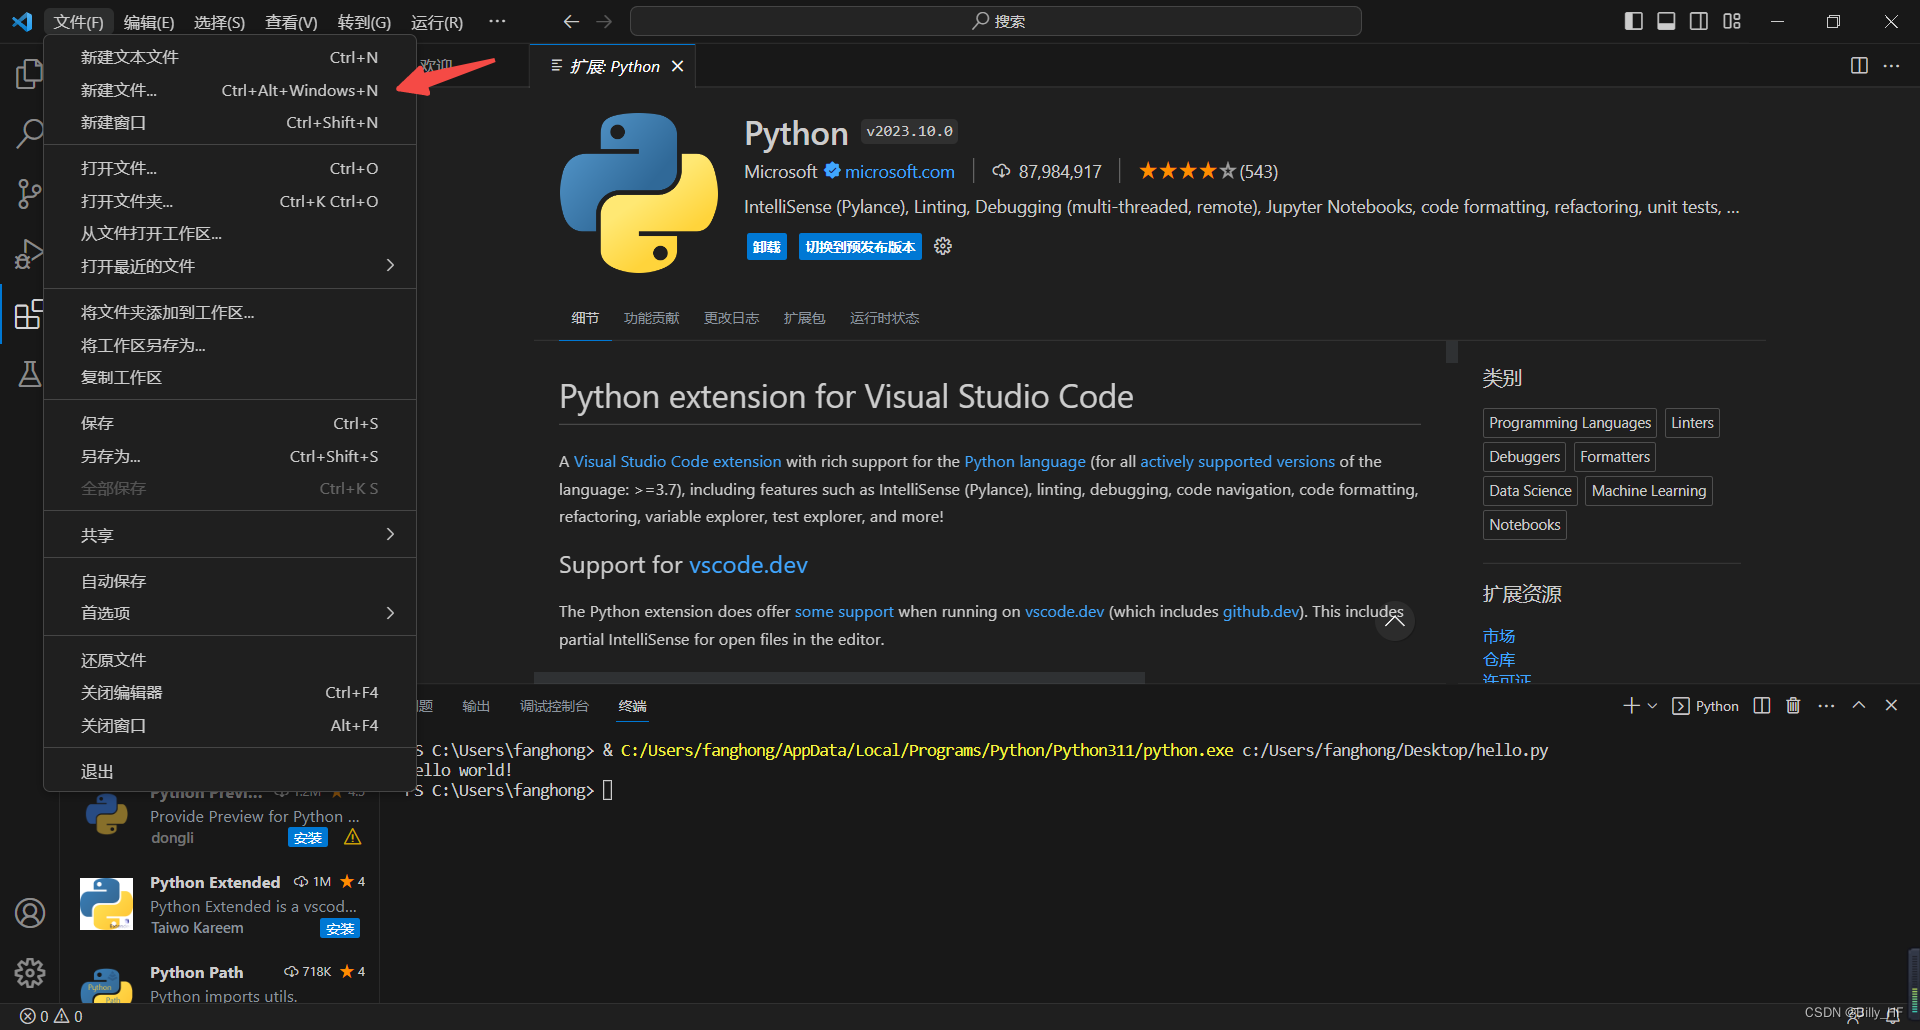Open the menu bar overflow ellipsis
This screenshot has width=1920, height=1030.
click(x=497, y=21)
